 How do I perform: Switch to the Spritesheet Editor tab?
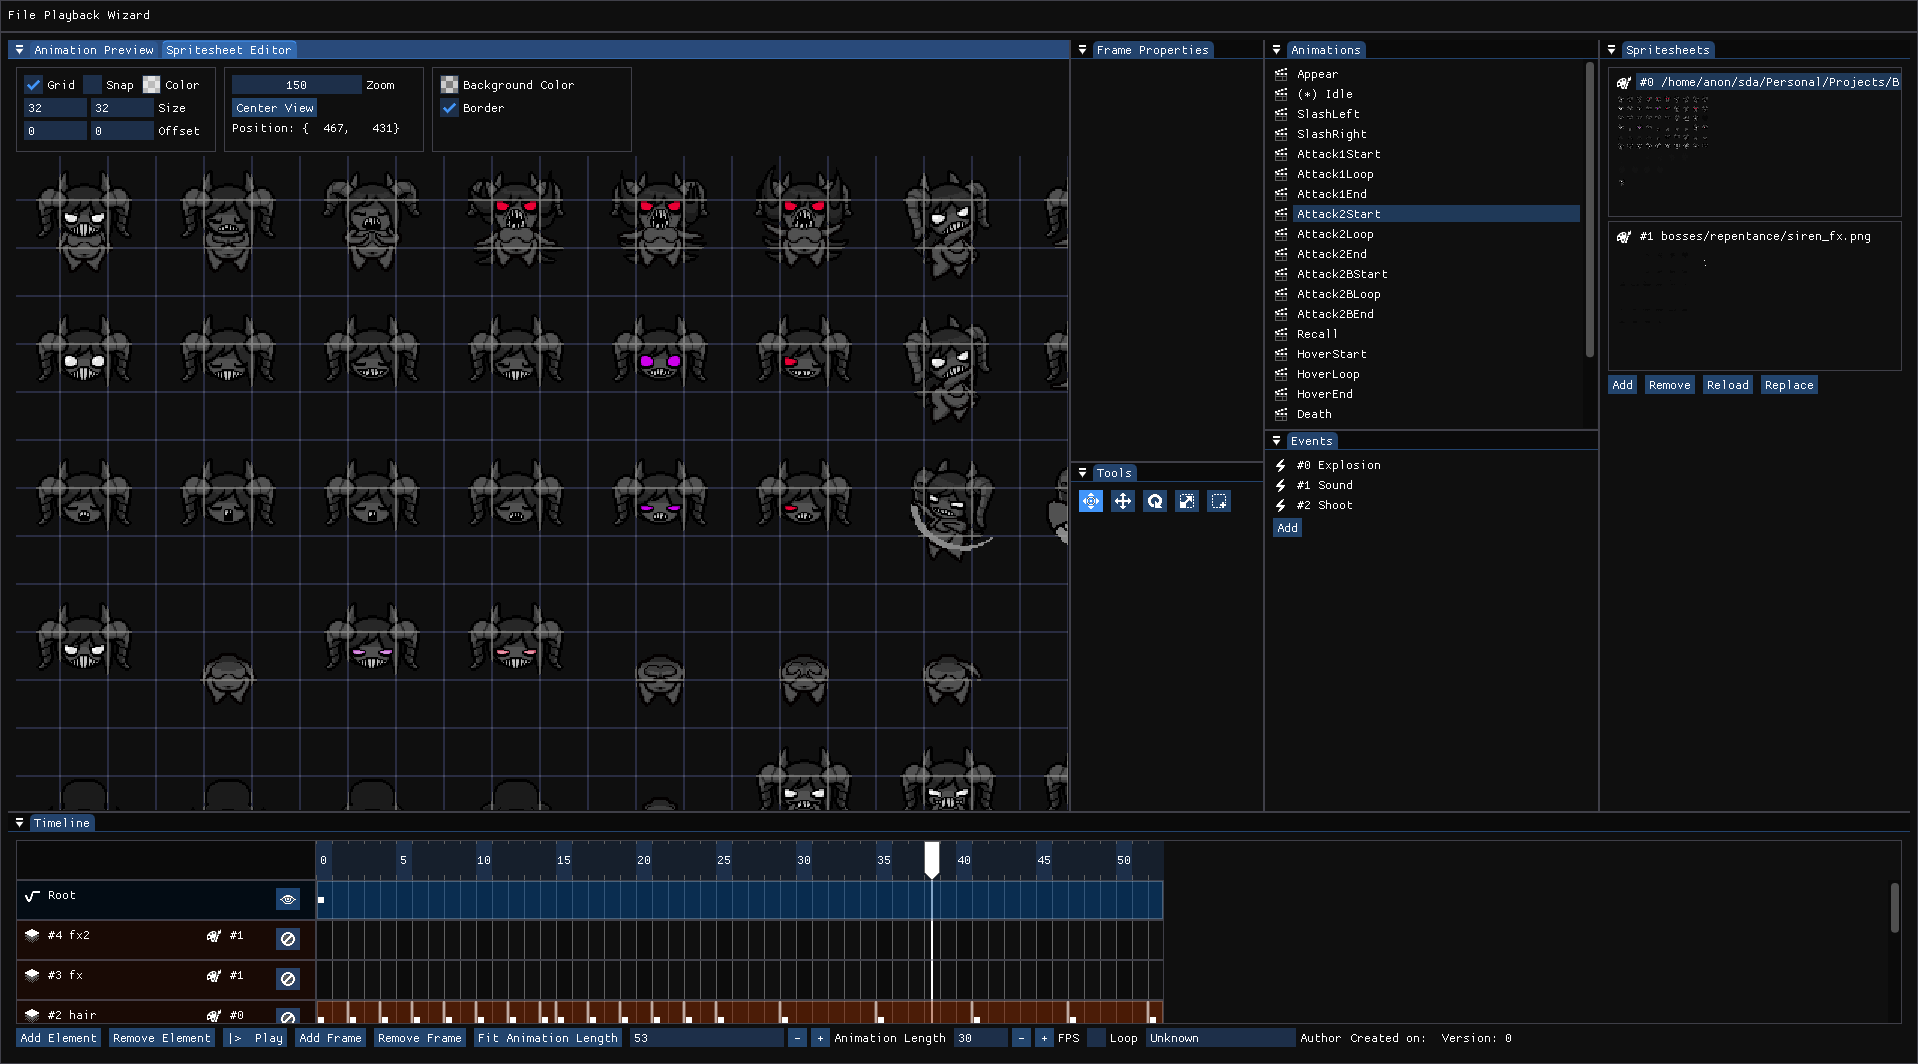[x=228, y=50]
